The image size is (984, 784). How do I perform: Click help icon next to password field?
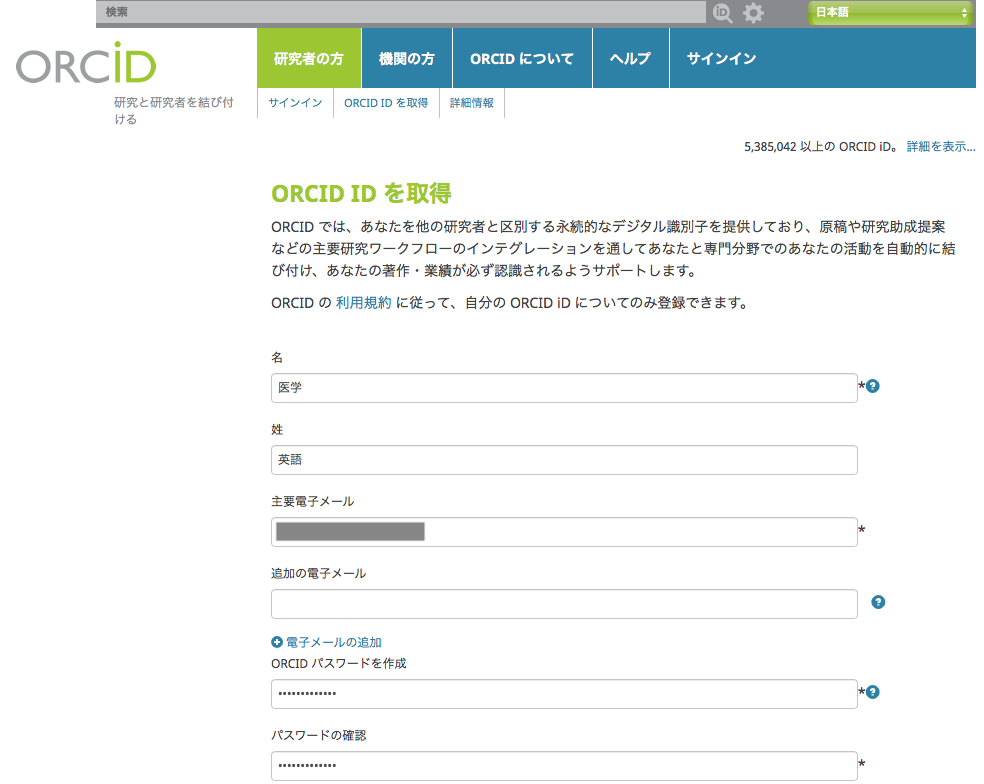872,692
